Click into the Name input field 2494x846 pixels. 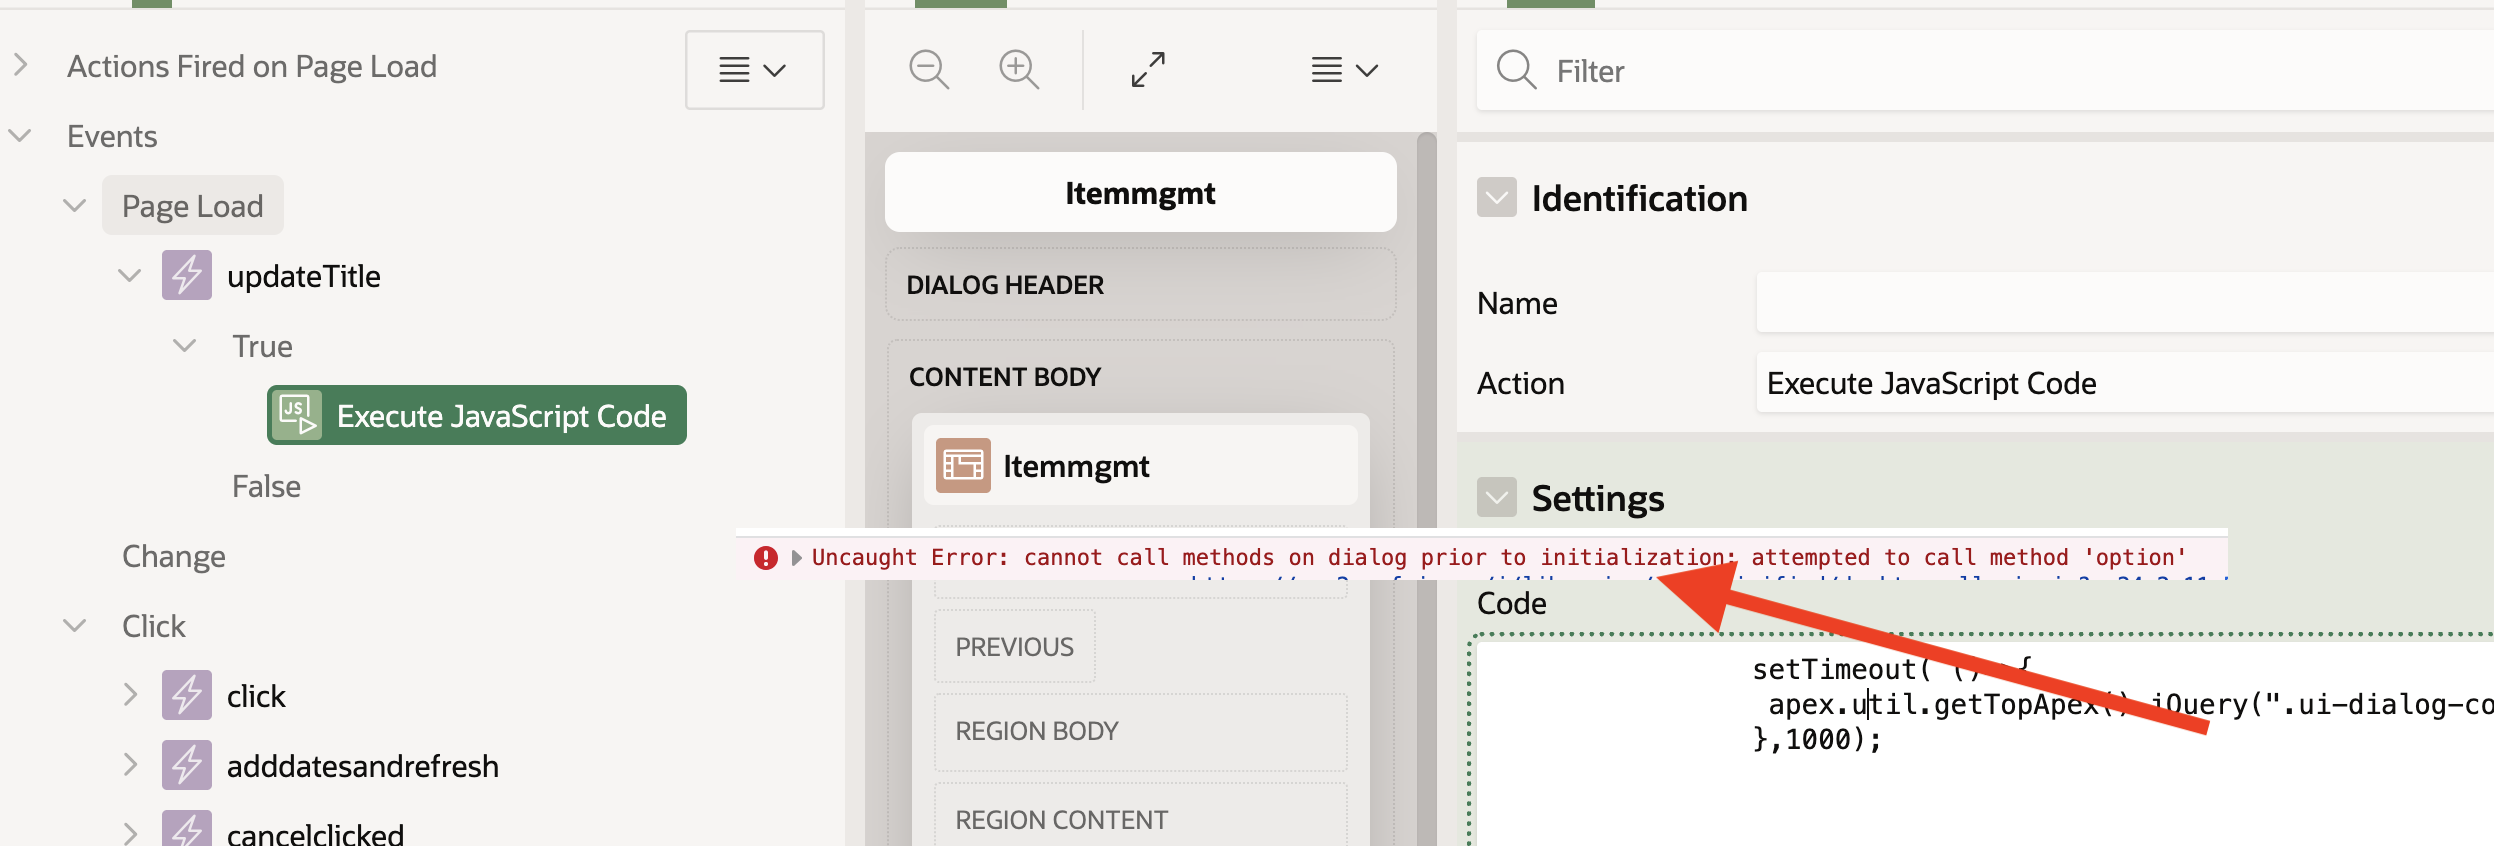(x=2120, y=303)
